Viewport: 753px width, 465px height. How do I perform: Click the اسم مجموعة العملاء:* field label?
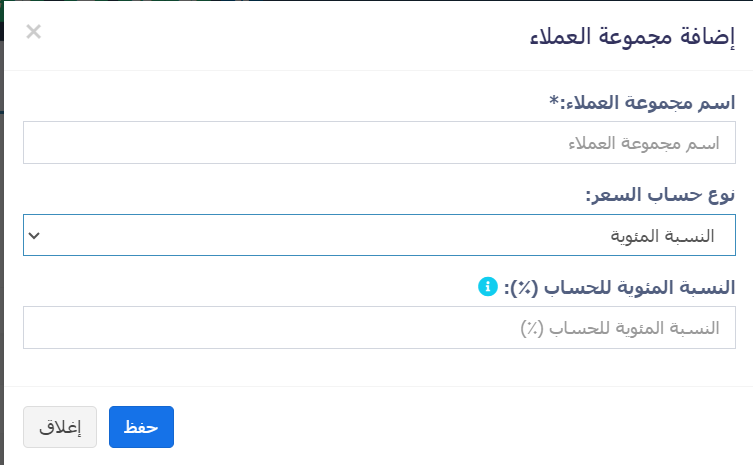point(642,102)
